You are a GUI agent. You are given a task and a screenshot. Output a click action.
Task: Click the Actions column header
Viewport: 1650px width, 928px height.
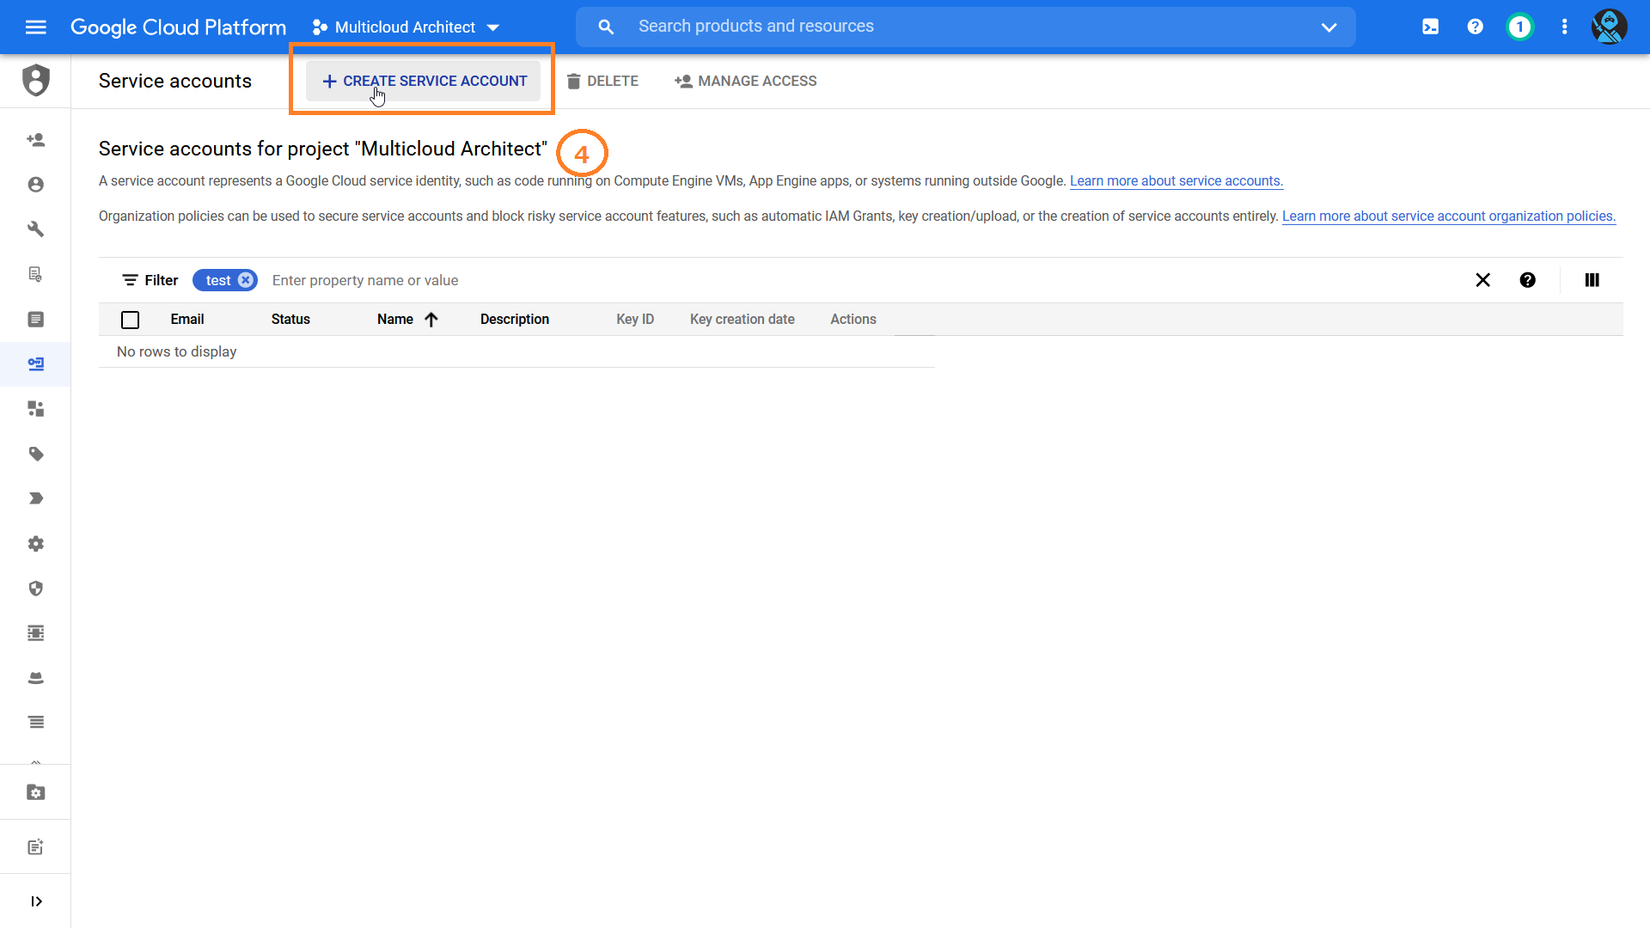point(853,319)
